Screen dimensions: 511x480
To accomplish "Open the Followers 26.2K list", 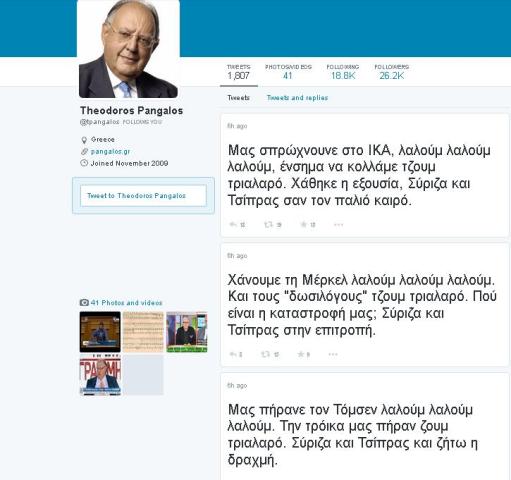I will click(392, 72).
